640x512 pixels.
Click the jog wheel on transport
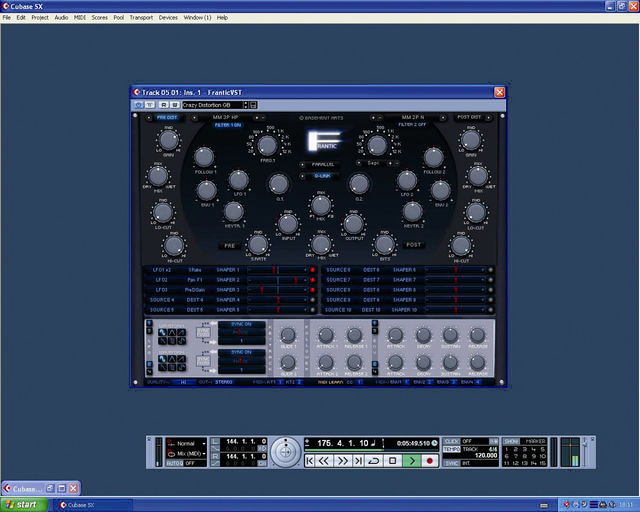(285, 452)
